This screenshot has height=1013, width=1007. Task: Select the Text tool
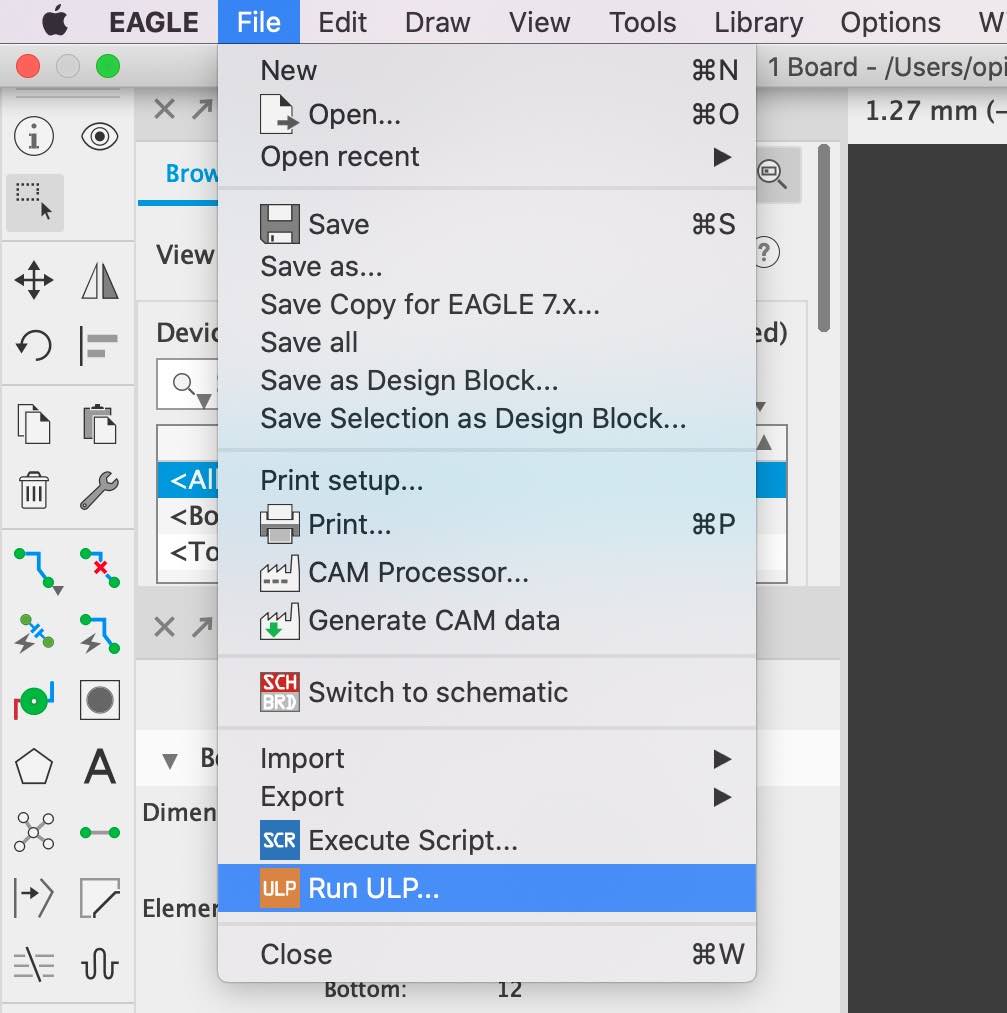[100, 767]
